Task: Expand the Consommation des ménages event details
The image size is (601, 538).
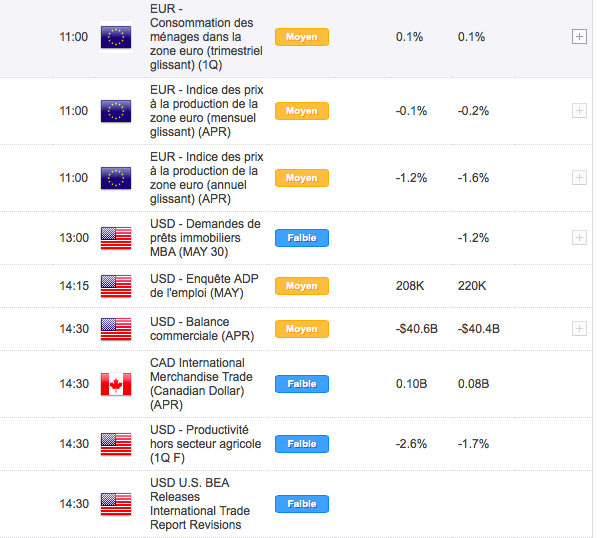Action: 578,37
